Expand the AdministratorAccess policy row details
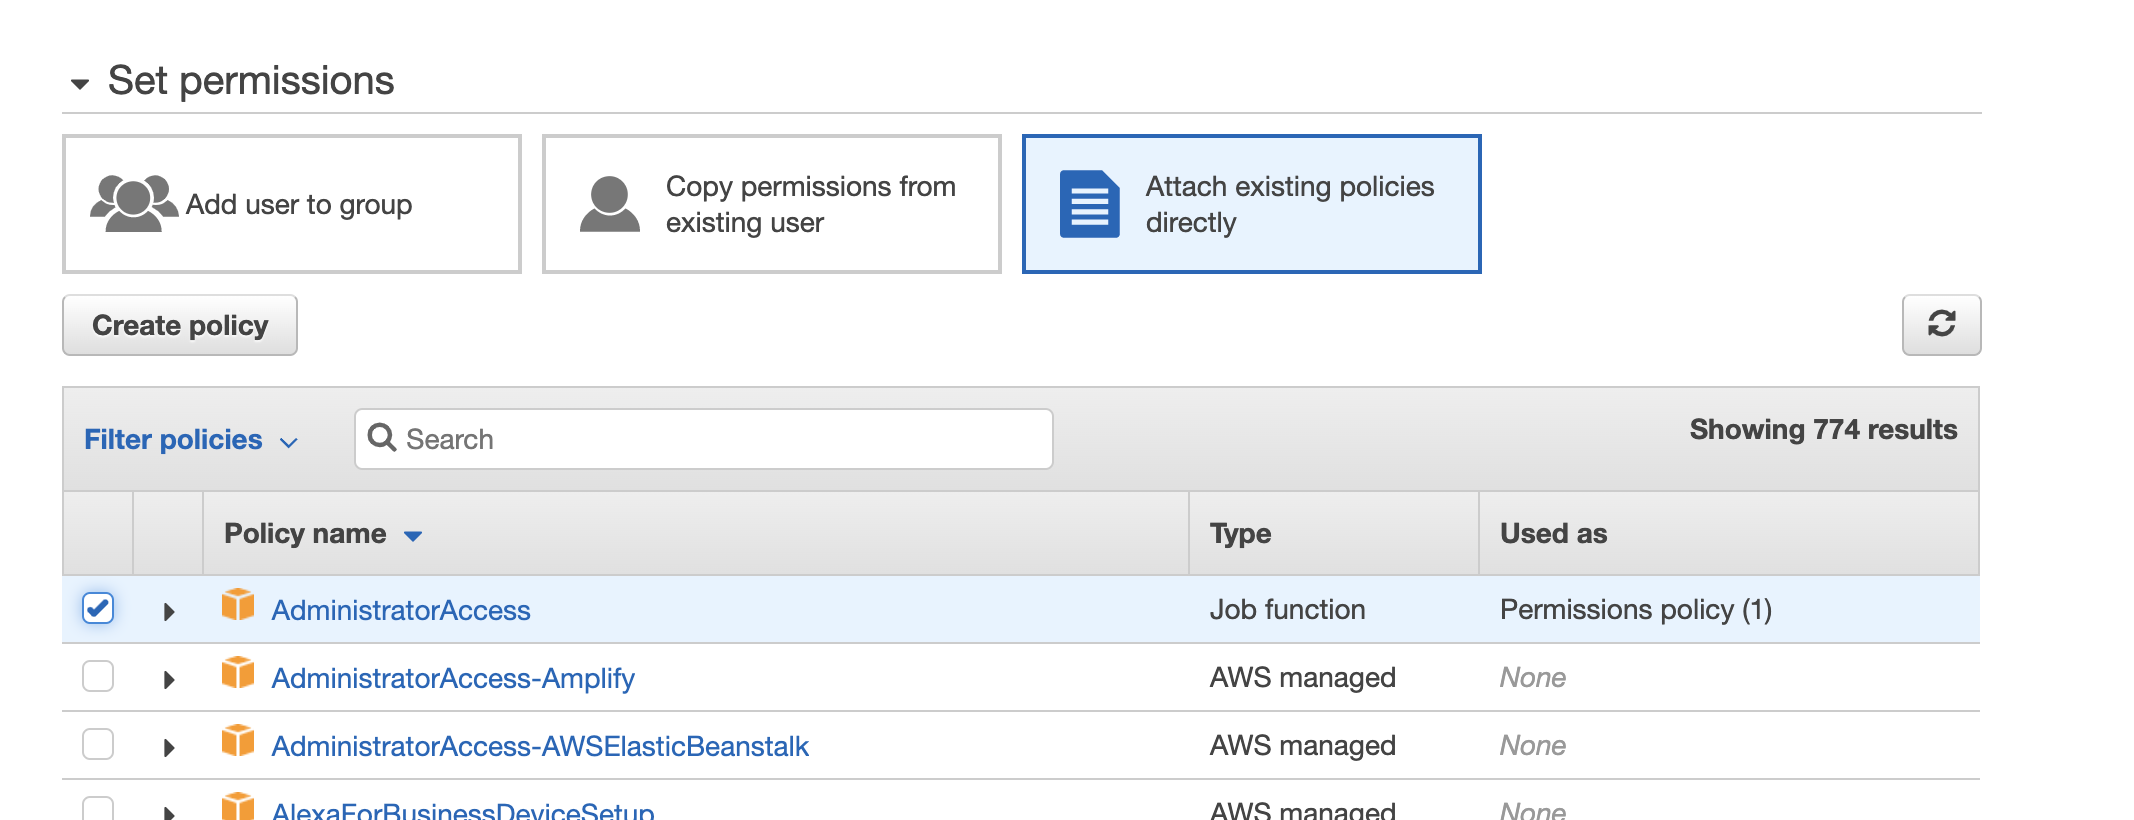 [x=169, y=611]
